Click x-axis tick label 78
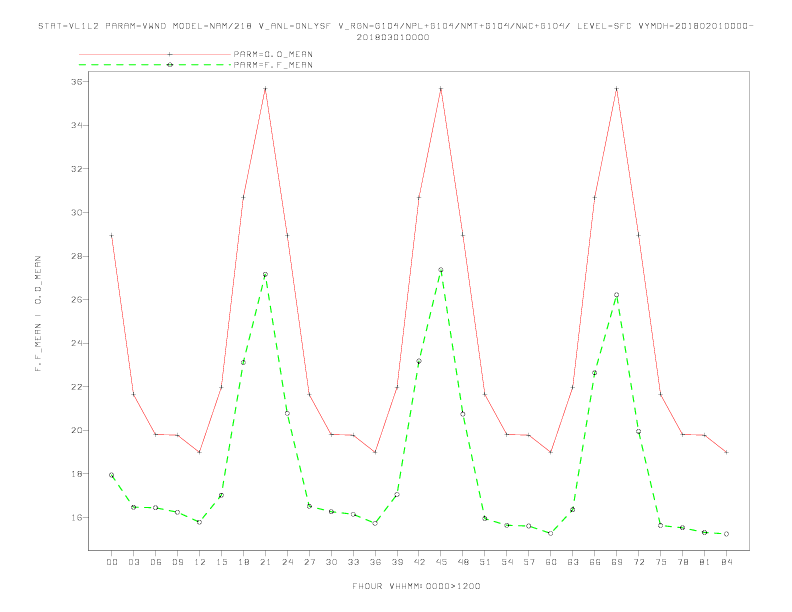The width and height of the screenshot is (792, 612). pos(683,562)
